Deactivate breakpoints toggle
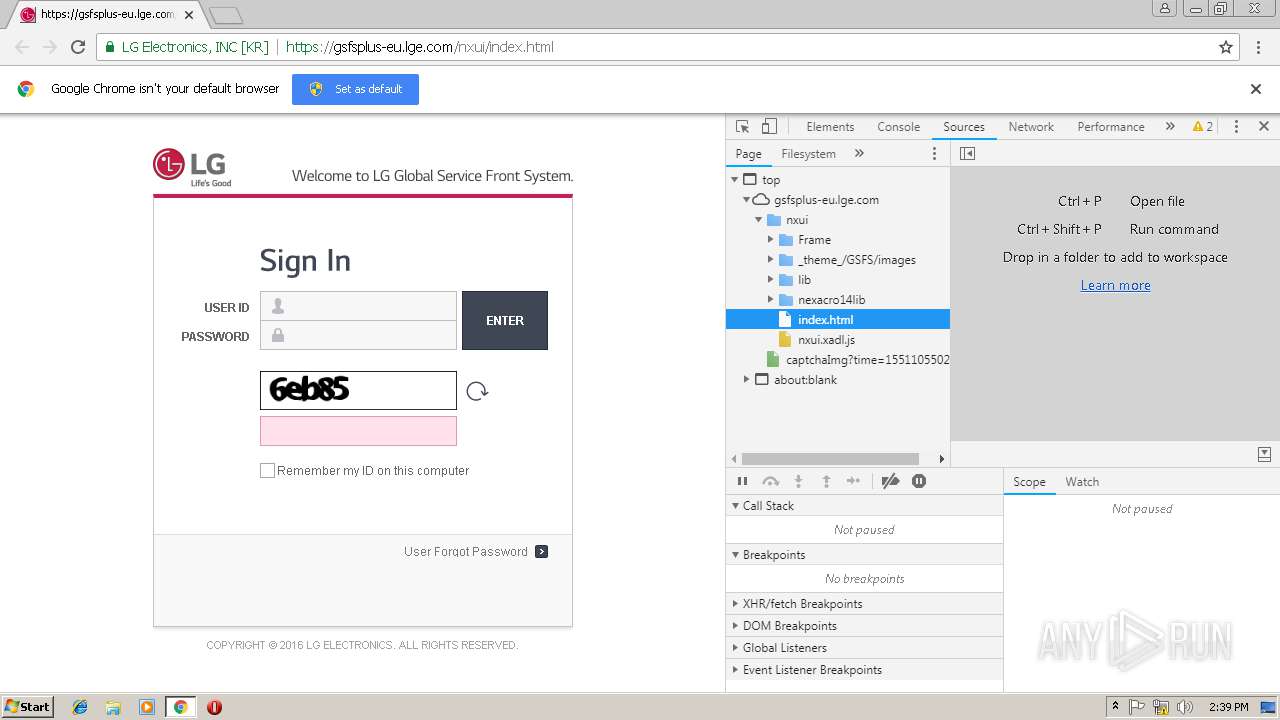Image resolution: width=1280 pixels, height=720 pixels. click(x=890, y=481)
